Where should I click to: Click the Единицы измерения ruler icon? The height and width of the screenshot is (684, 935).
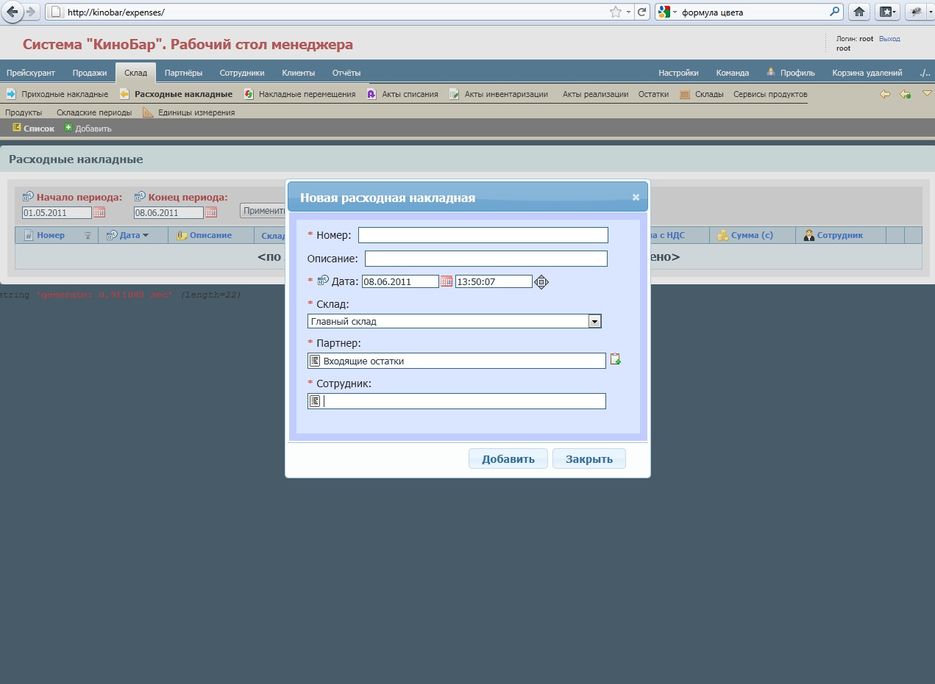148,112
